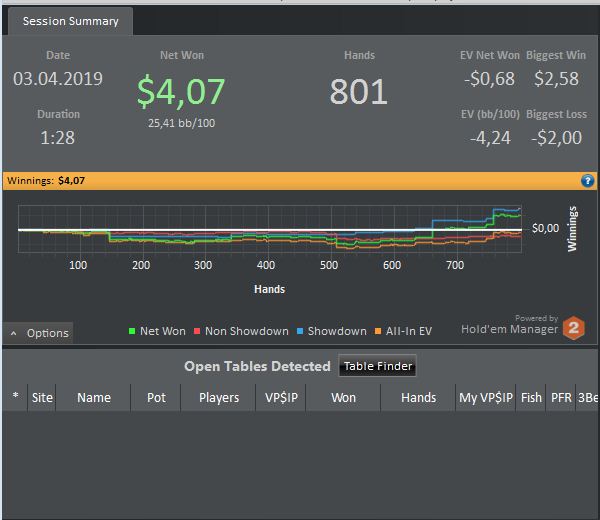Click the date 03.04.2019

[58, 79]
